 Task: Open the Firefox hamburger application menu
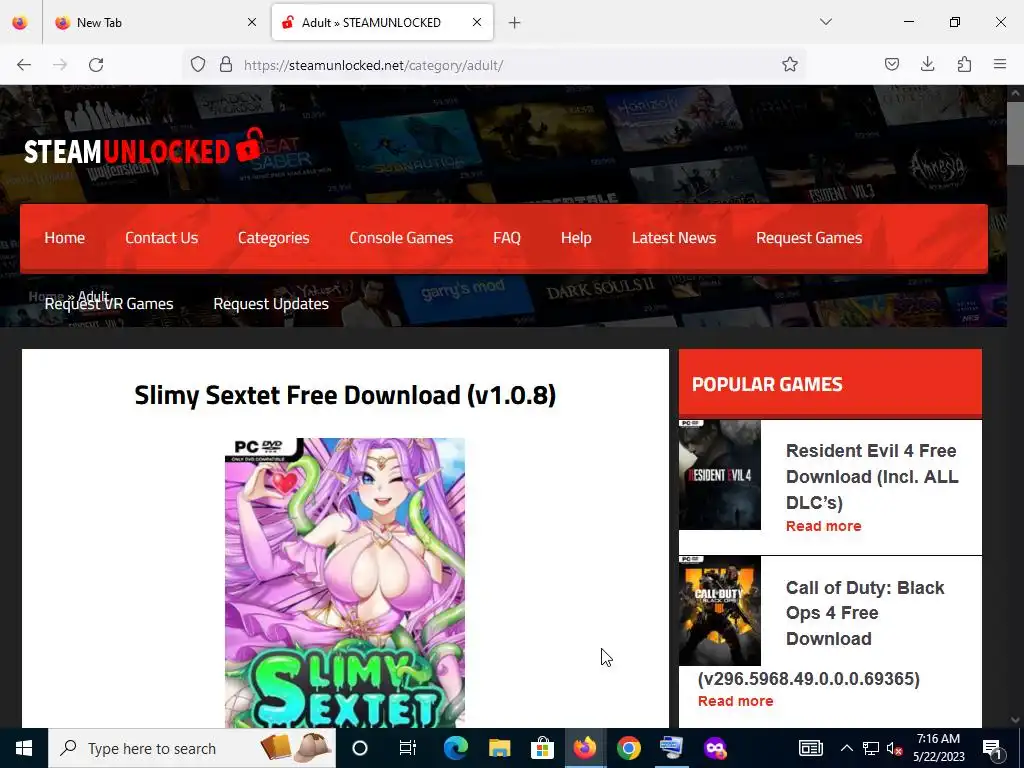pos(1000,64)
